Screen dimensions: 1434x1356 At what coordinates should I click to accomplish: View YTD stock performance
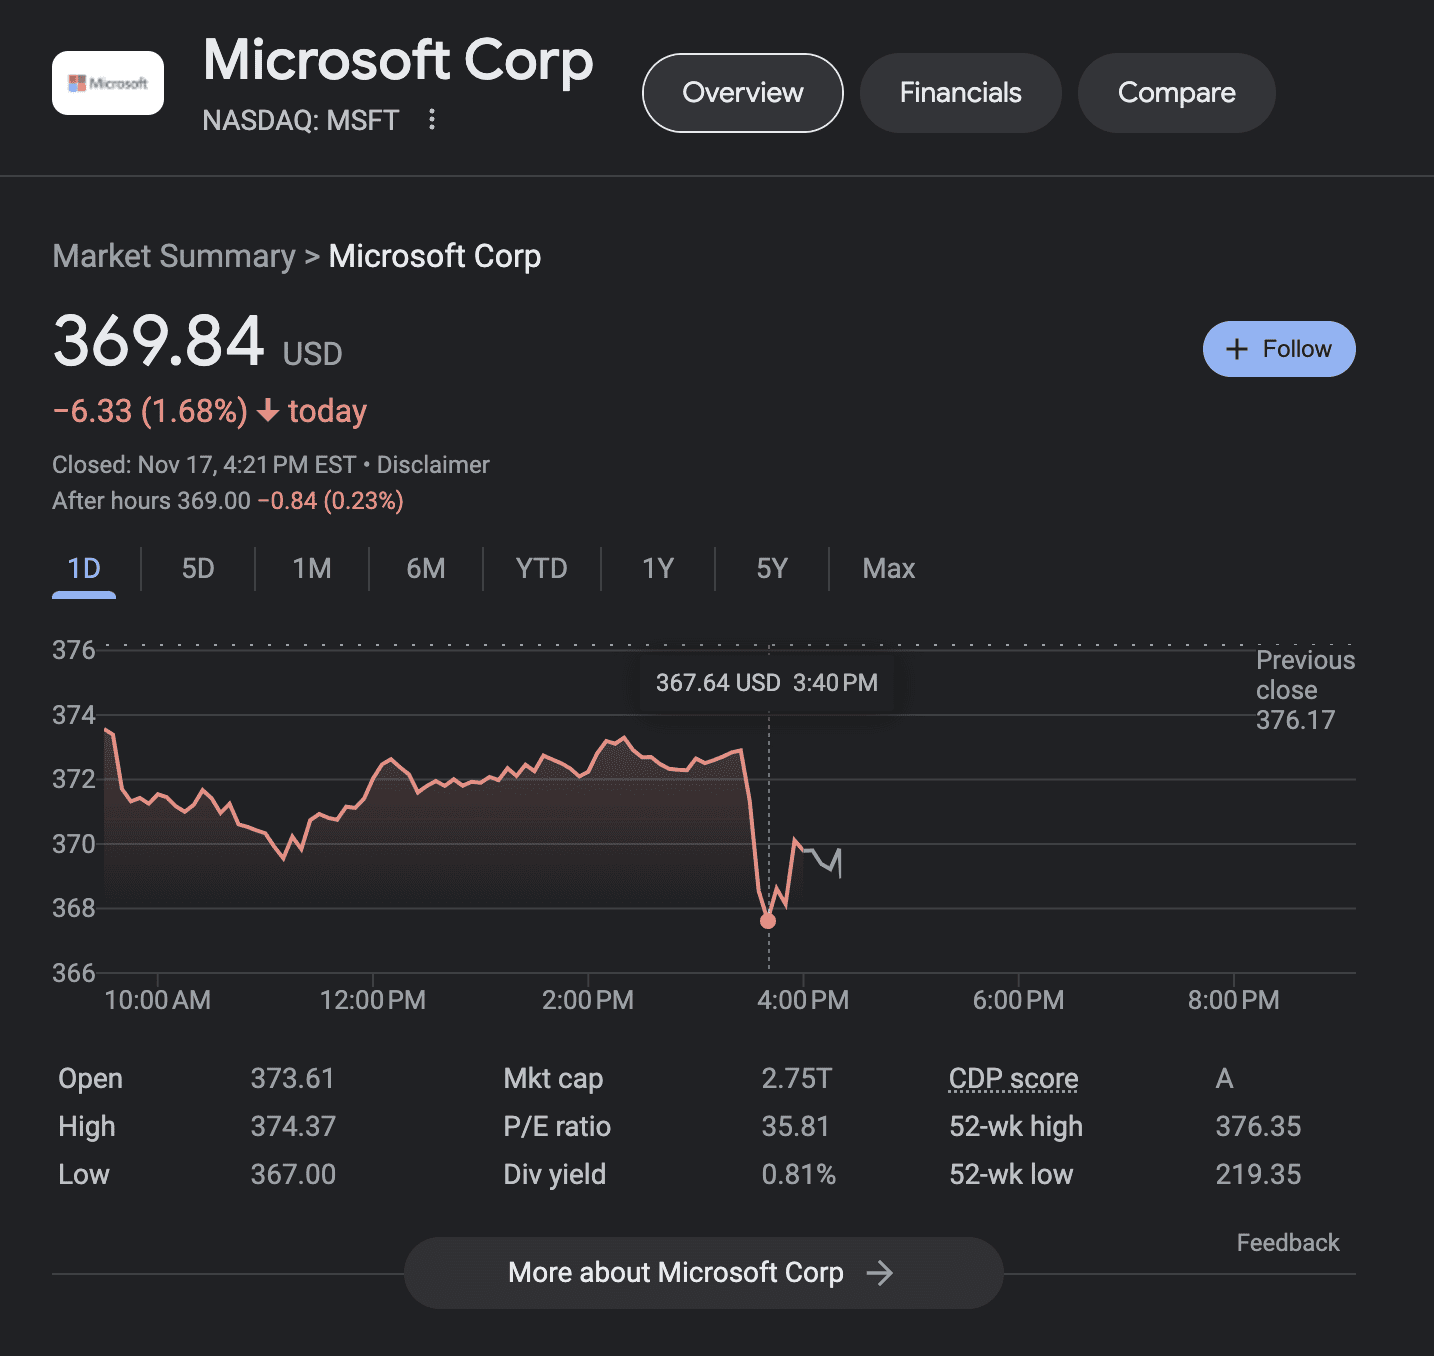(x=541, y=568)
